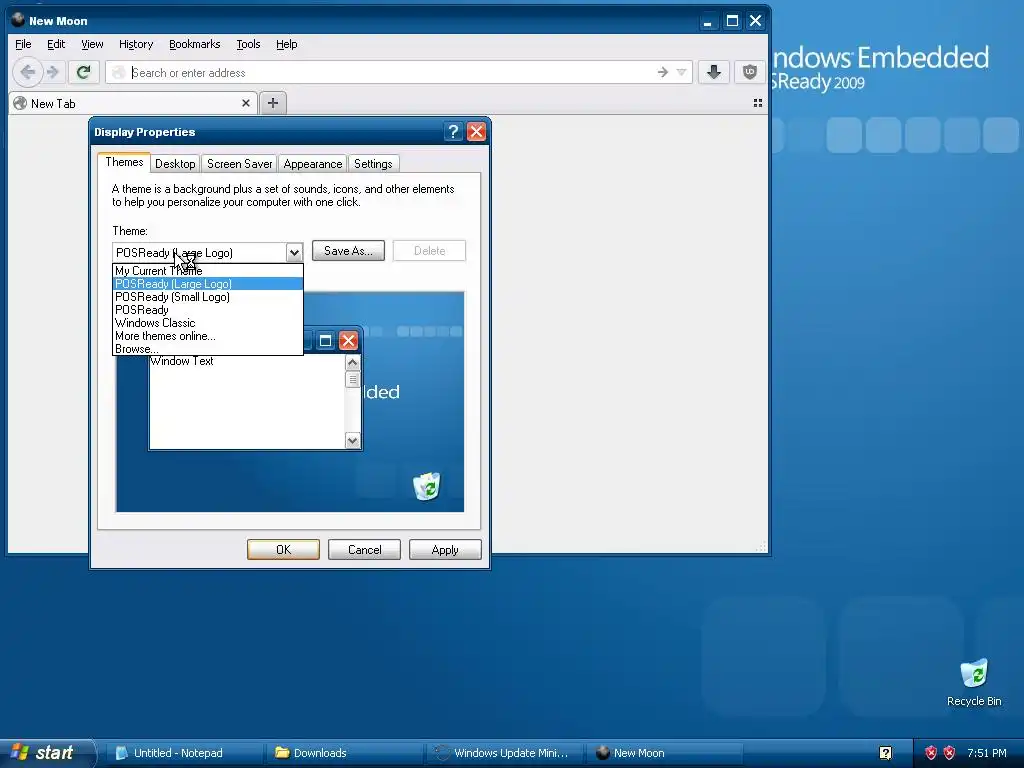Switch to Downloads folder taskbar button

pyautogui.click(x=344, y=753)
